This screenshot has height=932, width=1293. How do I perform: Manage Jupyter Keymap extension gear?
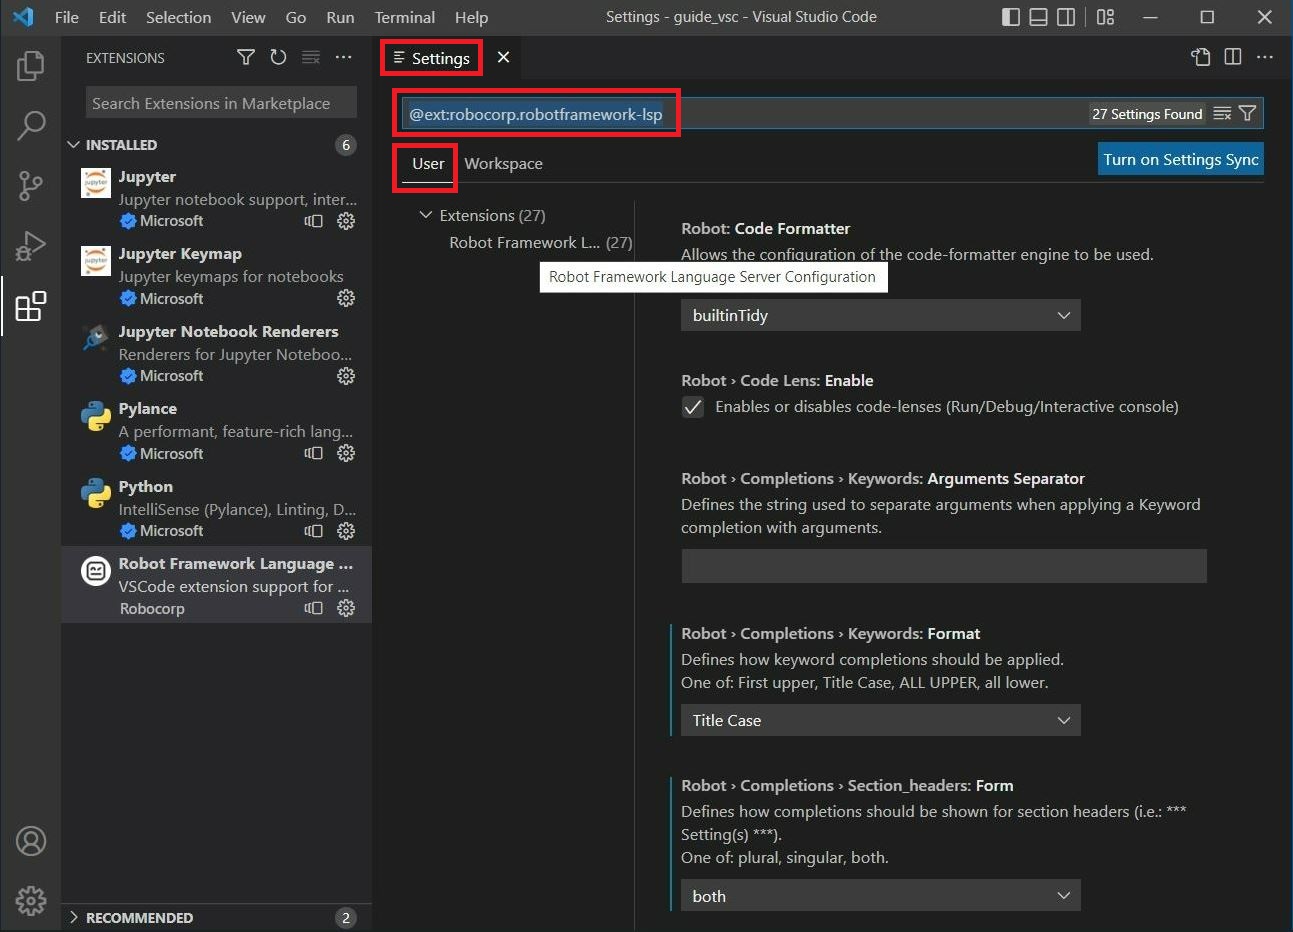(x=346, y=298)
